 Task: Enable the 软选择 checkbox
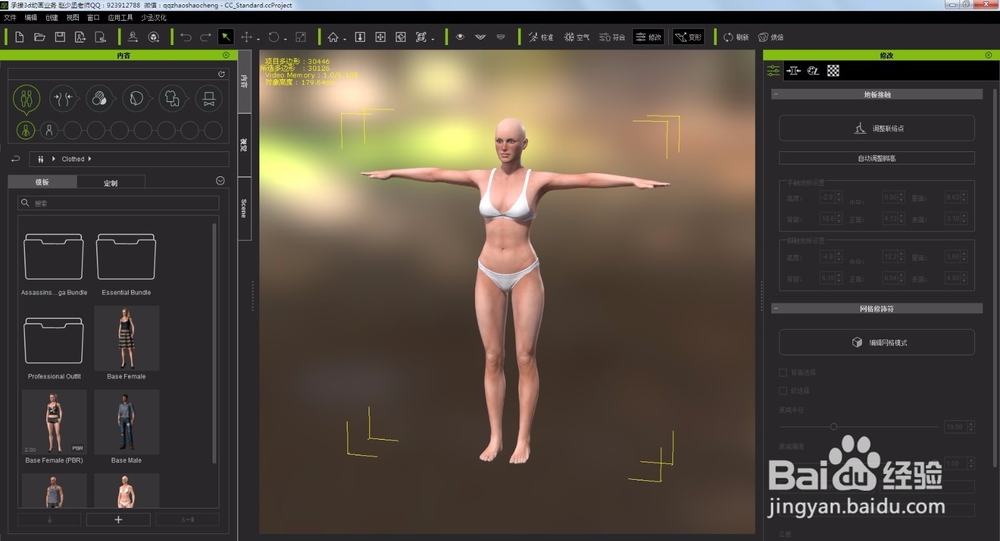pyautogui.click(x=783, y=390)
